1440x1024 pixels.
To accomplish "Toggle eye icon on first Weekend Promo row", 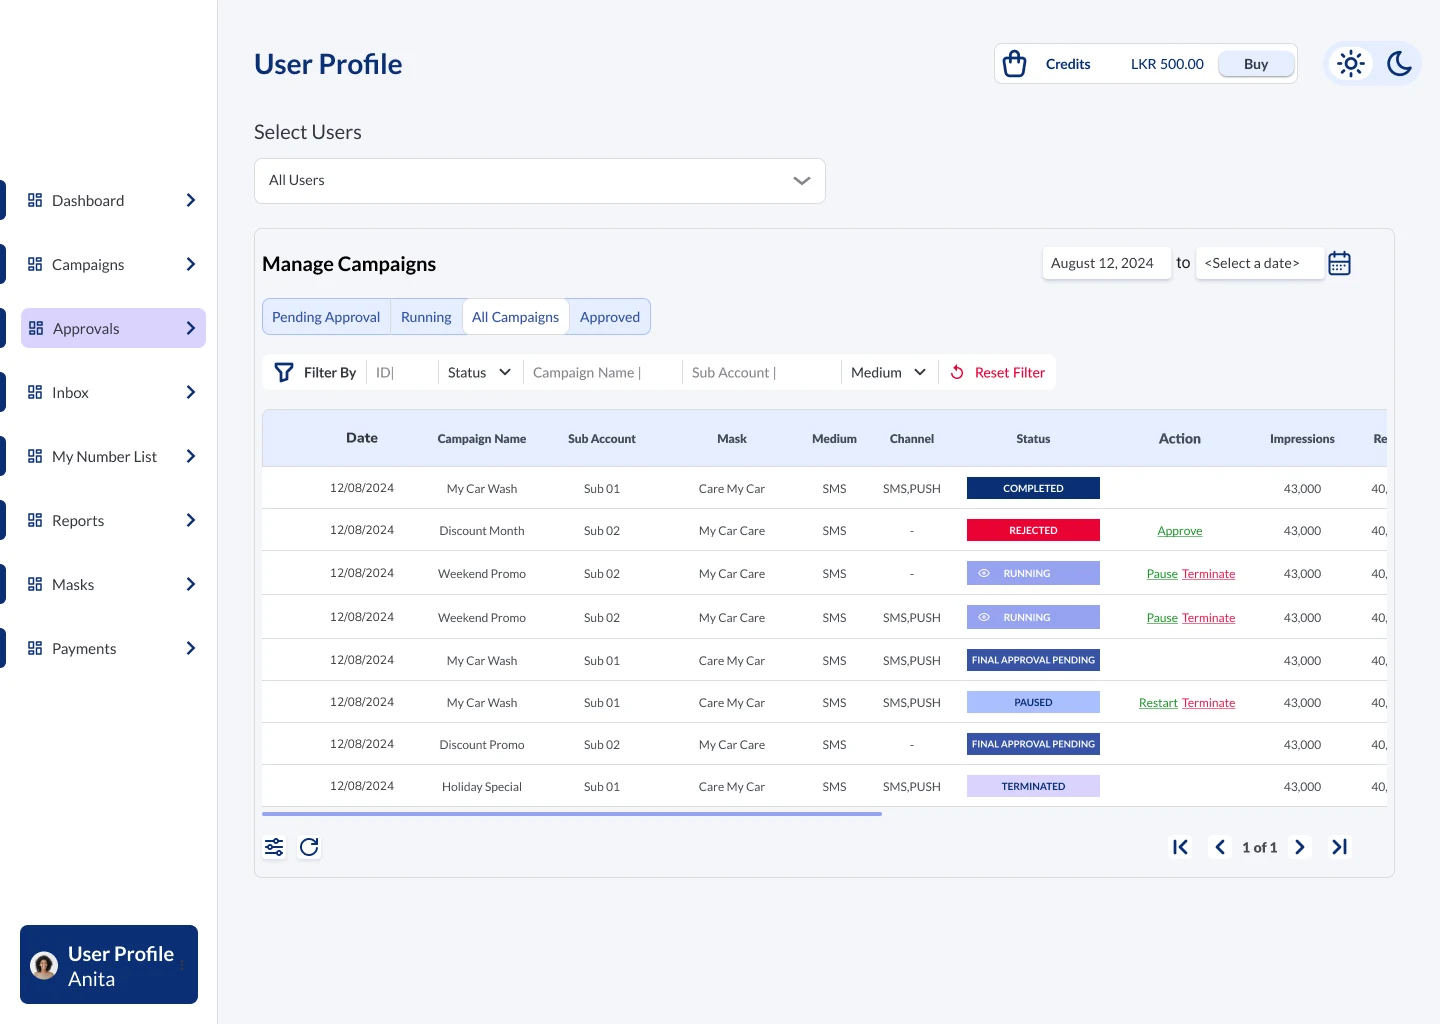I will pos(984,573).
